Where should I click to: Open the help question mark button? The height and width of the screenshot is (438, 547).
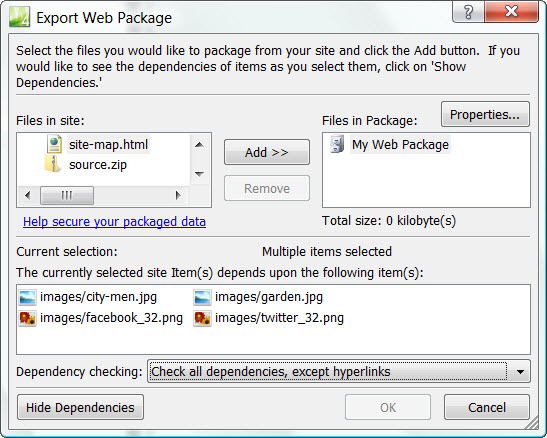tap(468, 12)
